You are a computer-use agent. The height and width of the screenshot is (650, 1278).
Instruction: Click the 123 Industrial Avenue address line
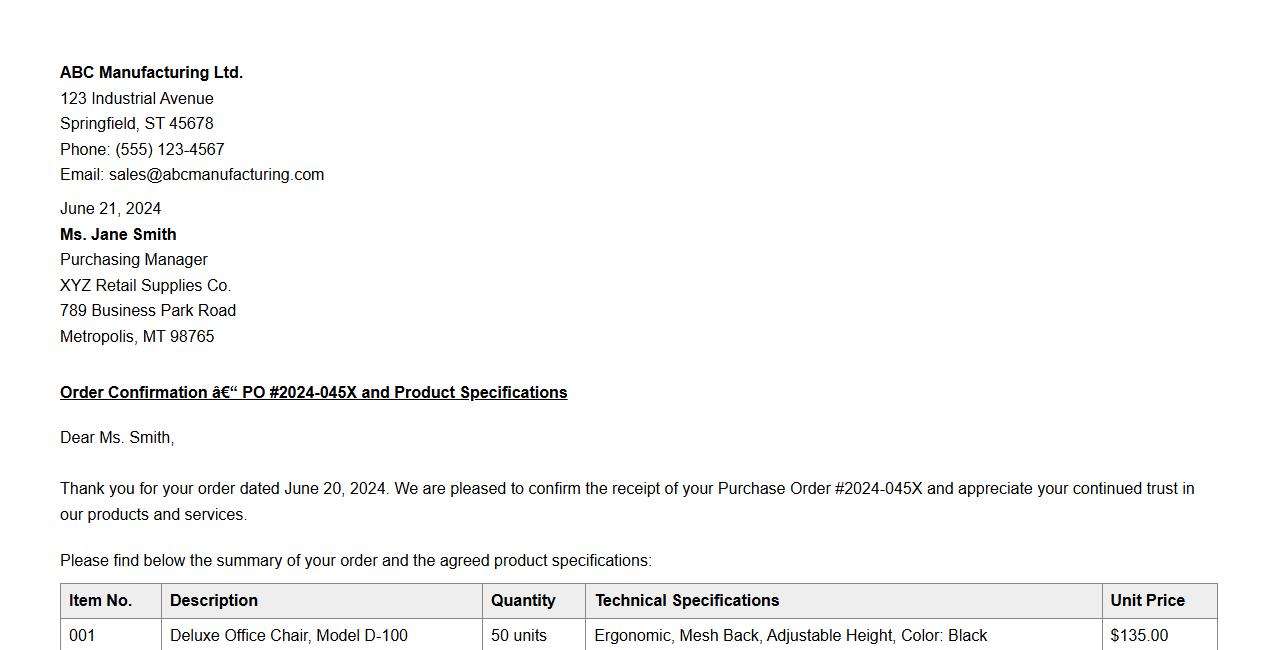tap(136, 99)
